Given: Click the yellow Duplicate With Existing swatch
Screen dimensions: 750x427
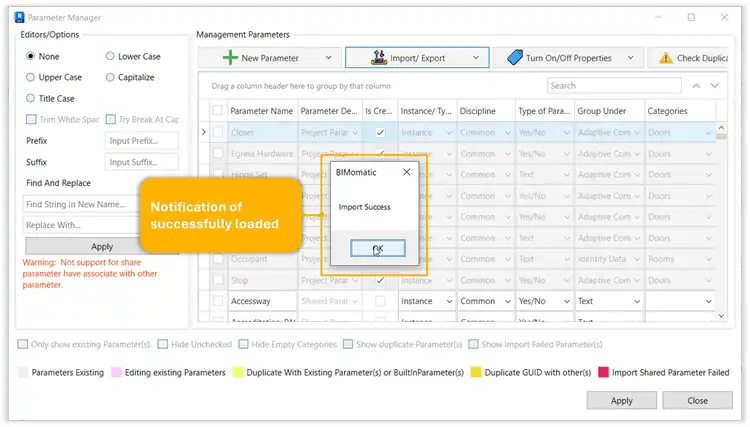Looking at the screenshot, I should point(238,372).
